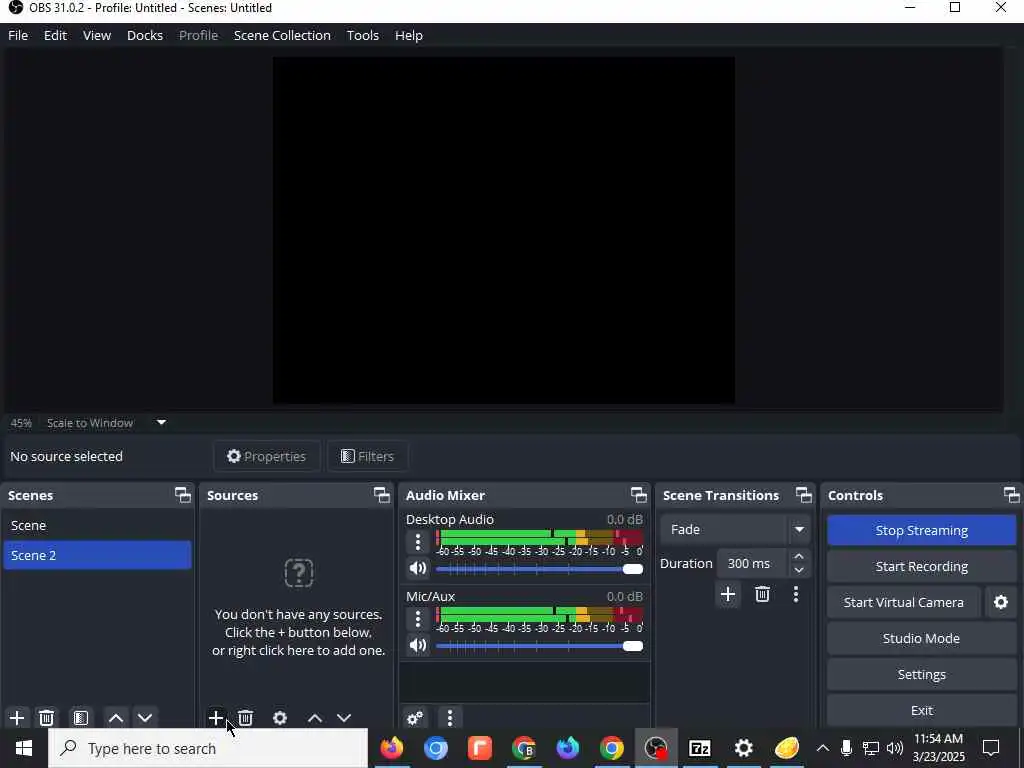The height and width of the screenshot is (768, 1024).
Task: Show hidden tray icons chevron
Action: [x=823, y=748]
